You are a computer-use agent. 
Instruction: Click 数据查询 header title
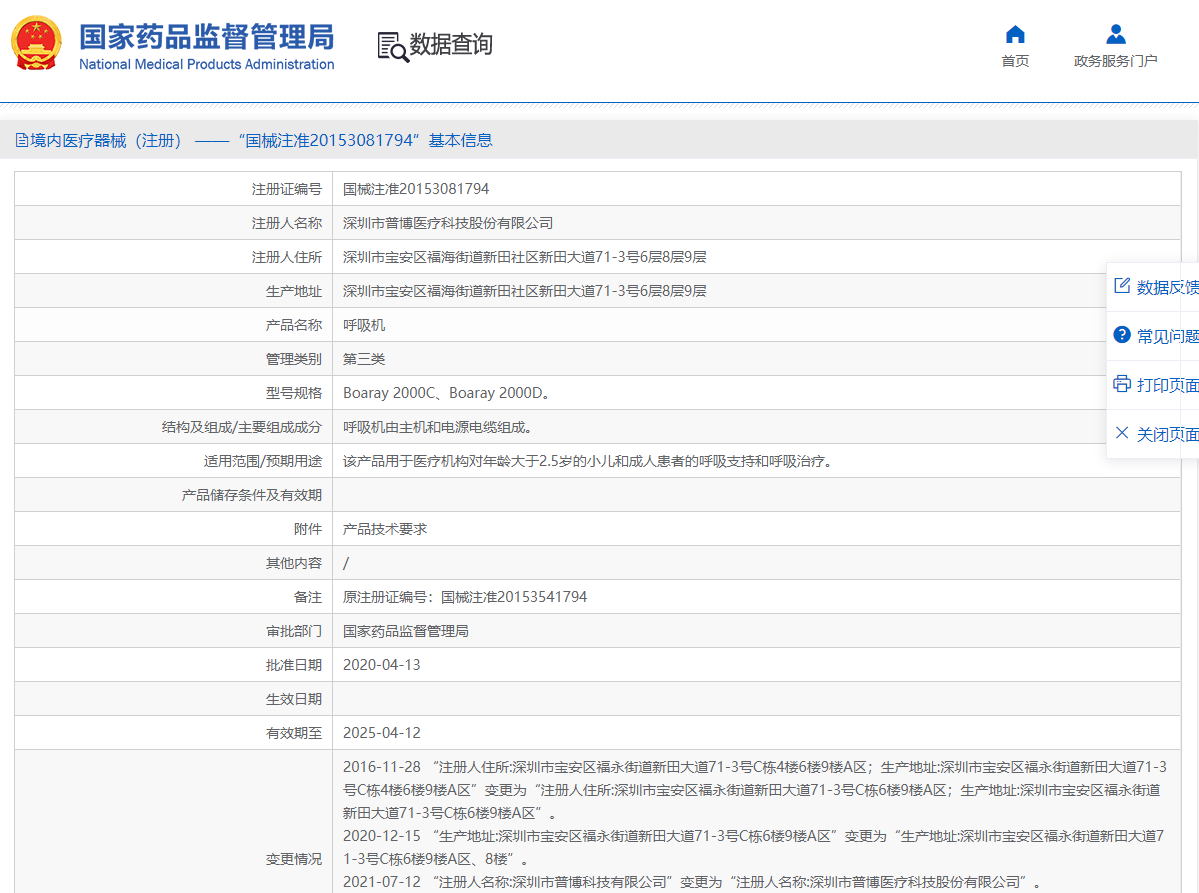(451, 44)
